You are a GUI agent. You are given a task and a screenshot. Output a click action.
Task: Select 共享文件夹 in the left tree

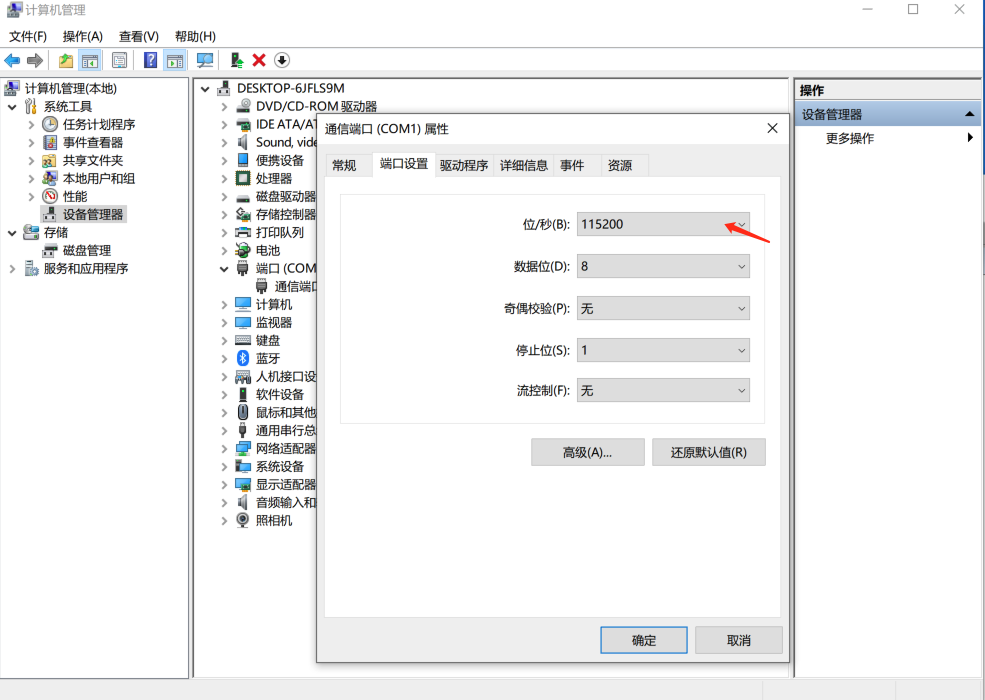[x=92, y=160]
